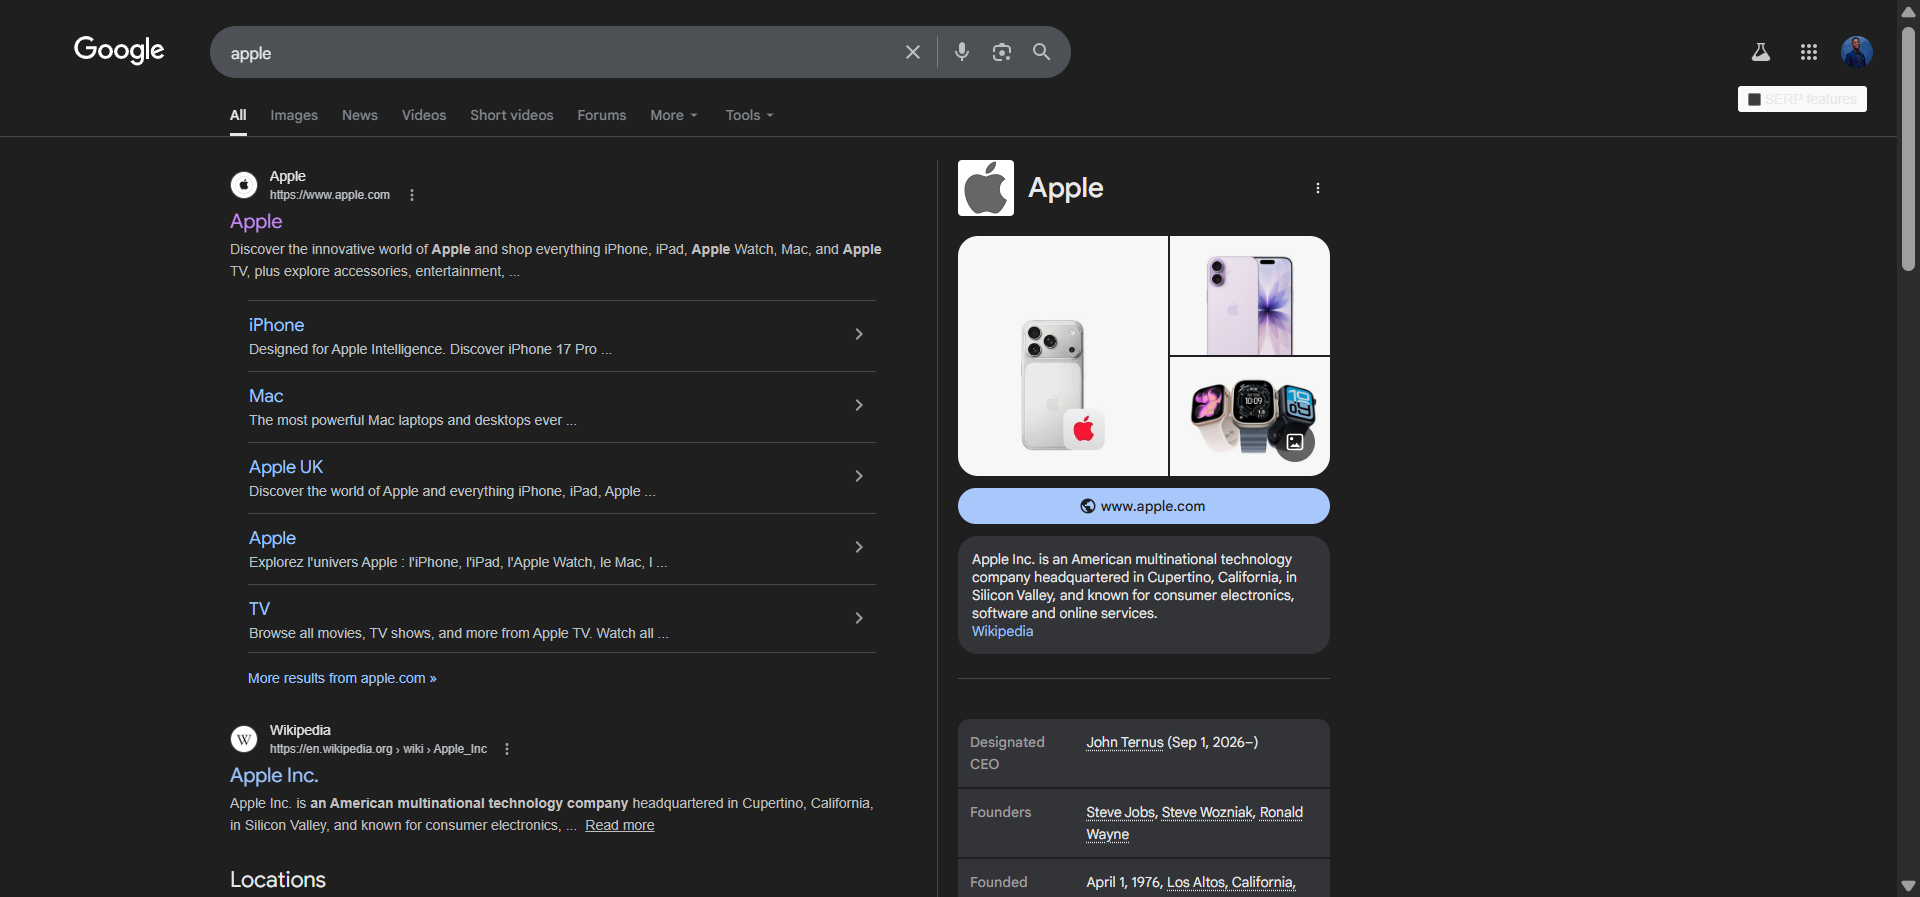Viewport: 1920px width, 897px height.
Task: Expand the iPhone sitelink chevron
Action: 859,334
